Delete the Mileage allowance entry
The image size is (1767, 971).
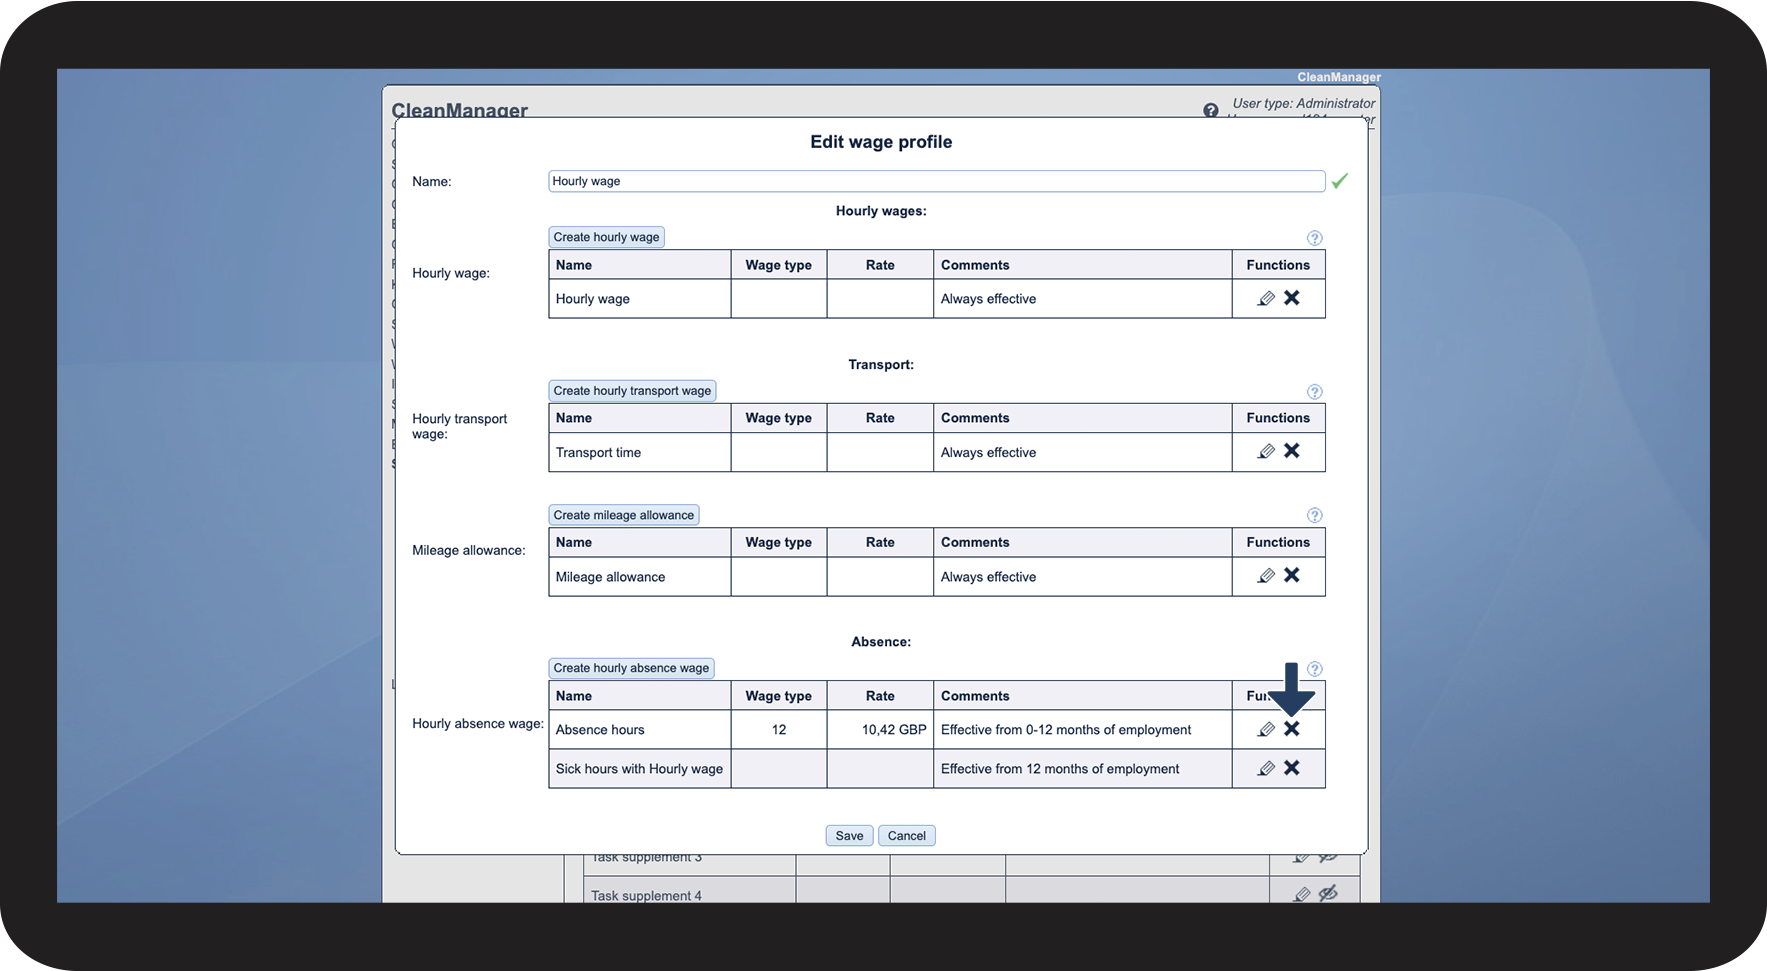[1292, 575]
